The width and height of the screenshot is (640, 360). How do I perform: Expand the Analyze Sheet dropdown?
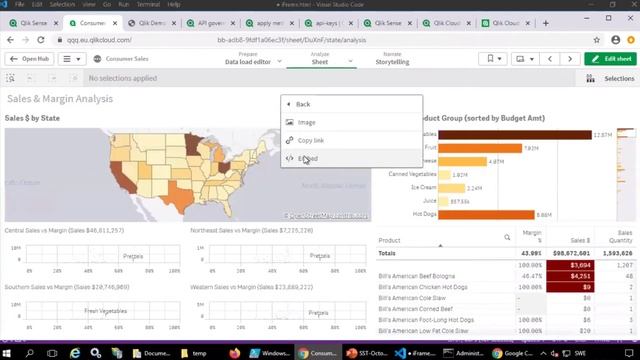350,62
